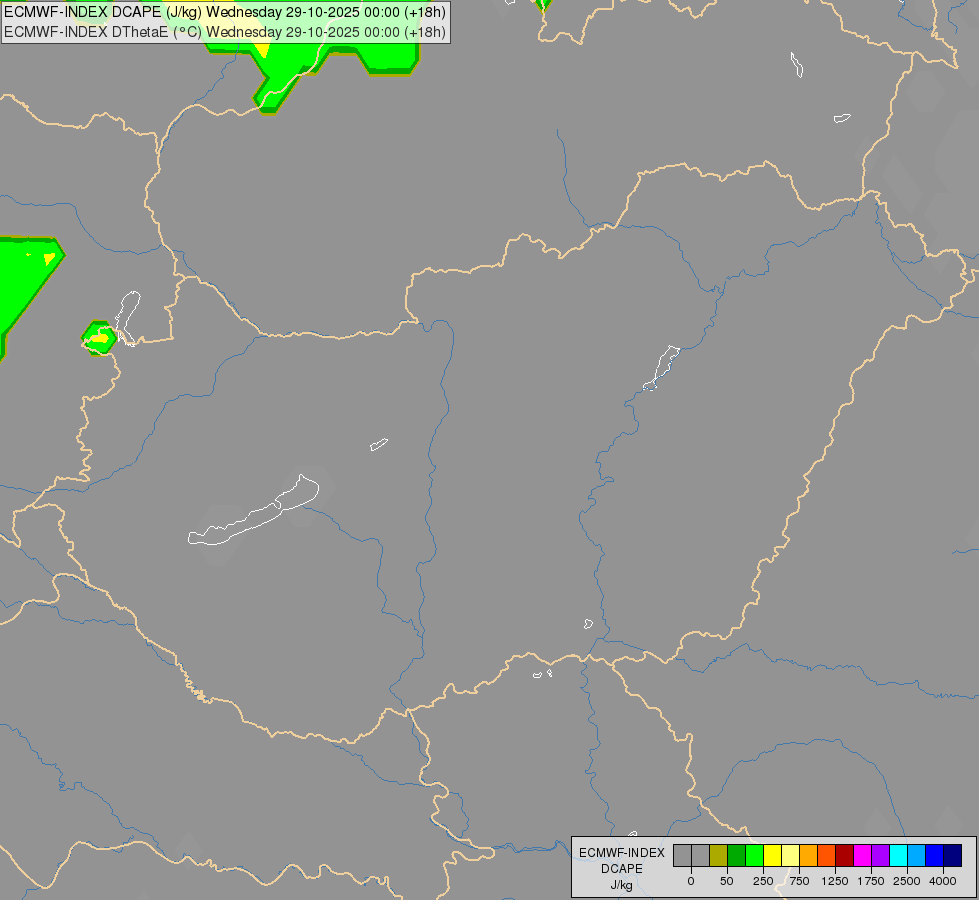The height and width of the screenshot is (900, 979).
Task: Click the DThetaE (°C) title line
Action: [x=225, y=32]
